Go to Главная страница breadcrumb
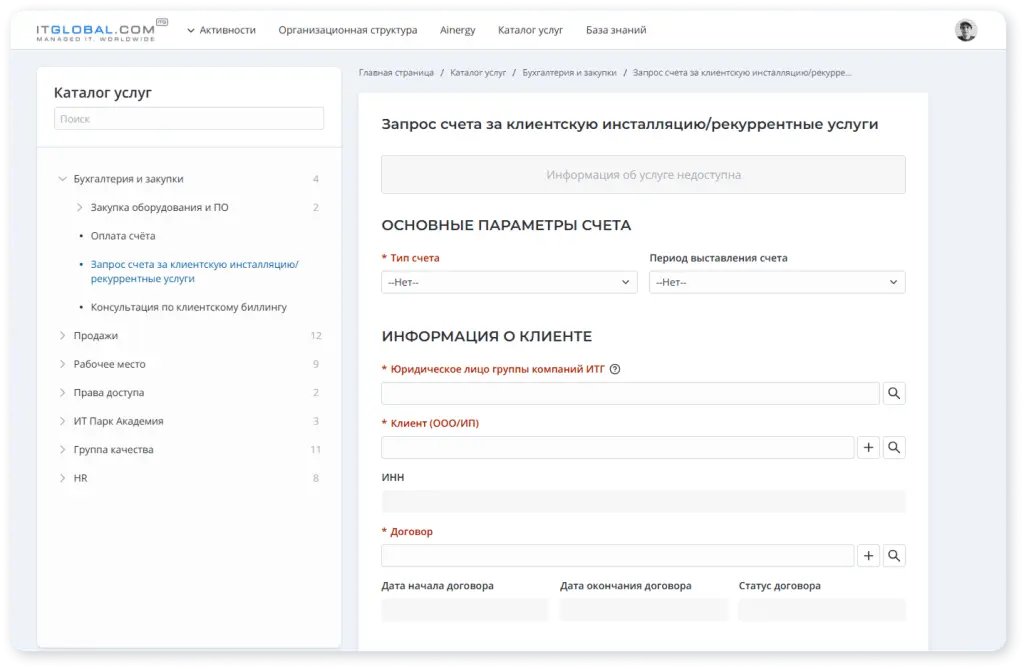The image size is (1024, 669). point(396,73)
